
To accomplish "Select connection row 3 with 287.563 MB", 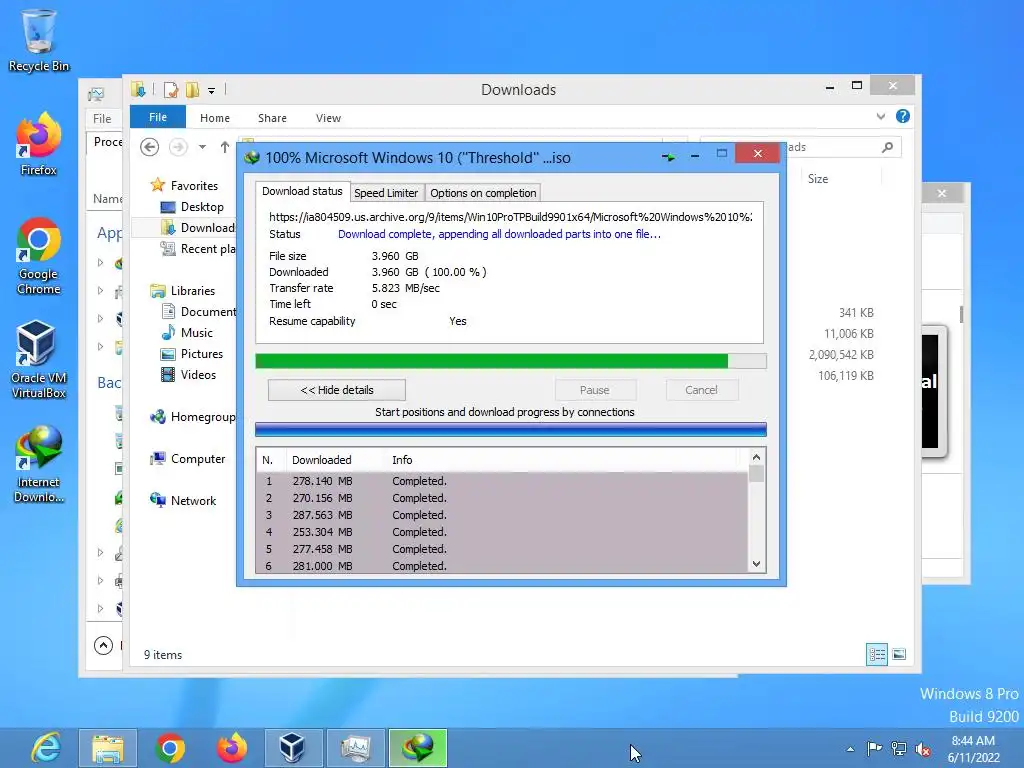I will click(x=502, y=515).
